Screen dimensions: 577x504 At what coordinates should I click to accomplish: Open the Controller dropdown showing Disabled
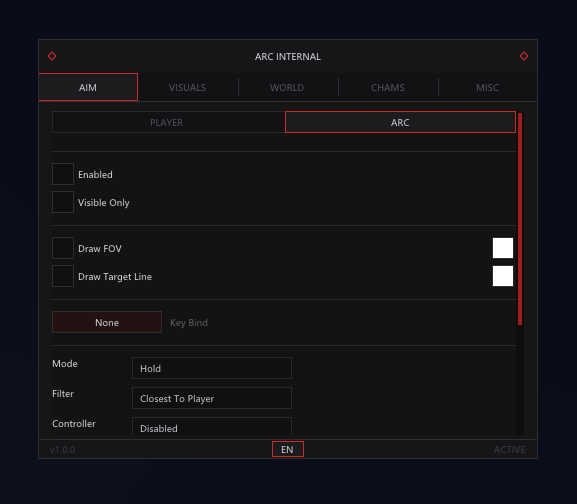[x=212, y=427]
